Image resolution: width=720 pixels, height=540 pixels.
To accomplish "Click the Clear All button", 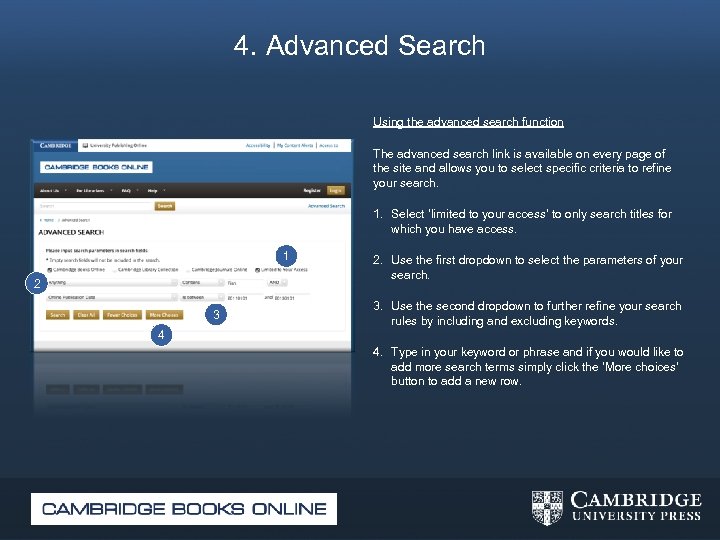I will click(x=86, y=315).
